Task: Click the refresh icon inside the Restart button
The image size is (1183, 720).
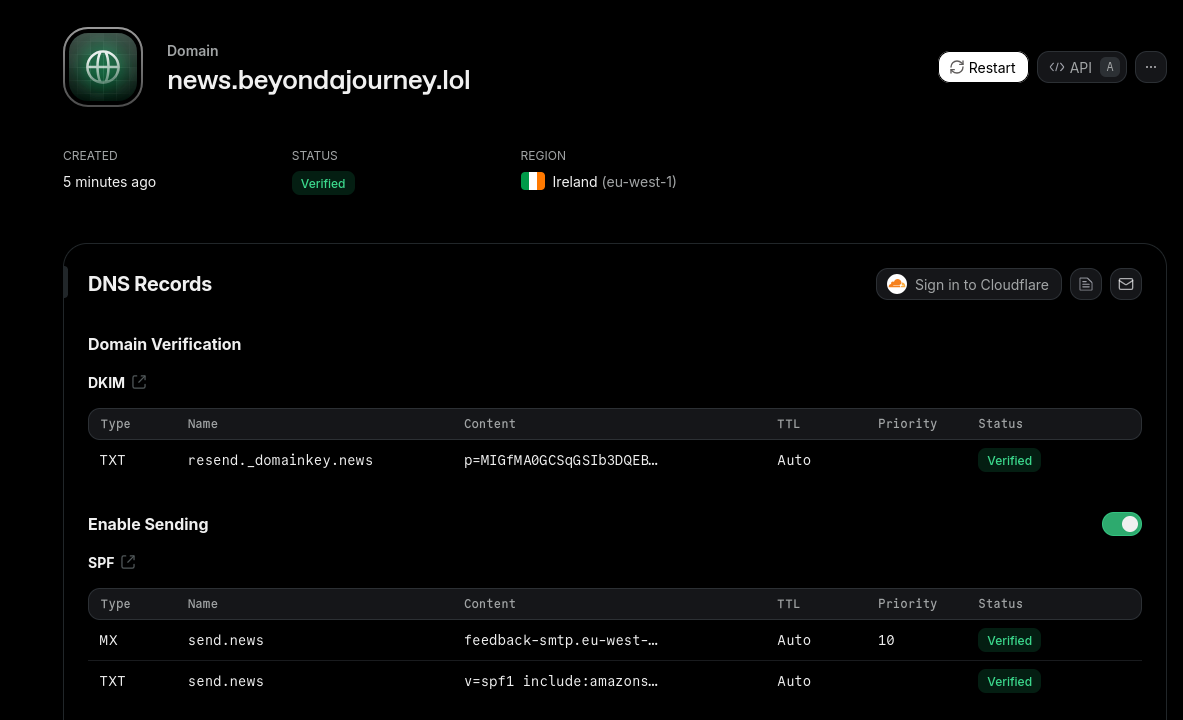Action: click(957, 67)
